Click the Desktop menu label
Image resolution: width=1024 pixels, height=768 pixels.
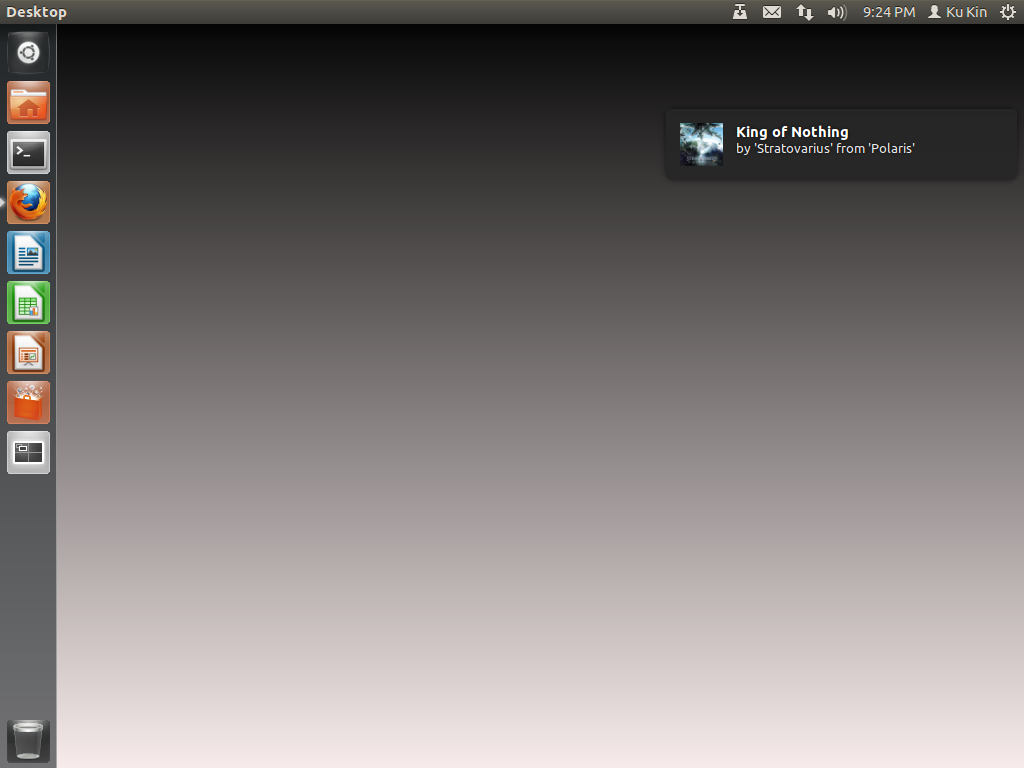tap(36, 12)
